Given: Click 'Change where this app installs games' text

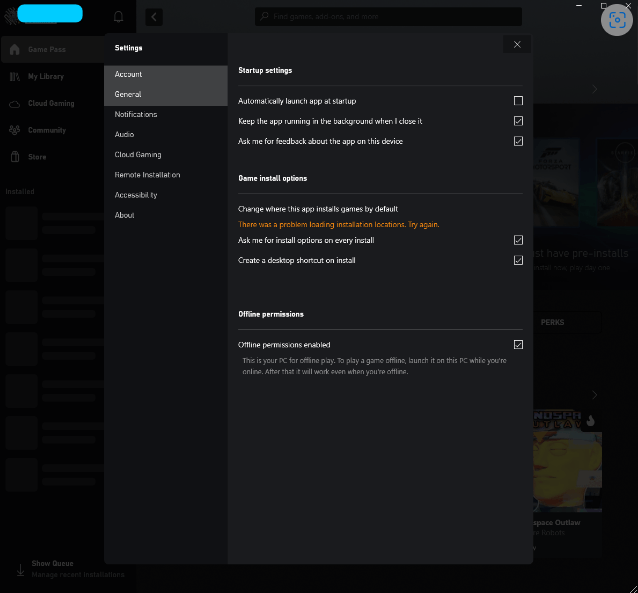Looking at the screenshot, I should pyautogui.click(x=318, y=209).
